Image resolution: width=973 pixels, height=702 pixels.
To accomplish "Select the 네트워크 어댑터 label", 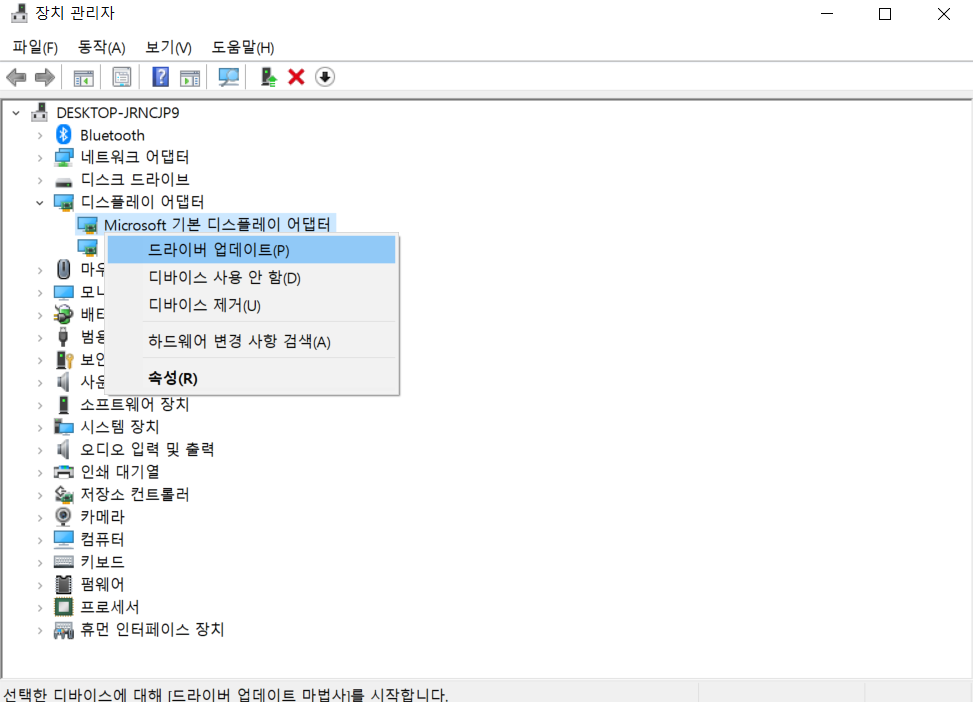I will [135, 157].
